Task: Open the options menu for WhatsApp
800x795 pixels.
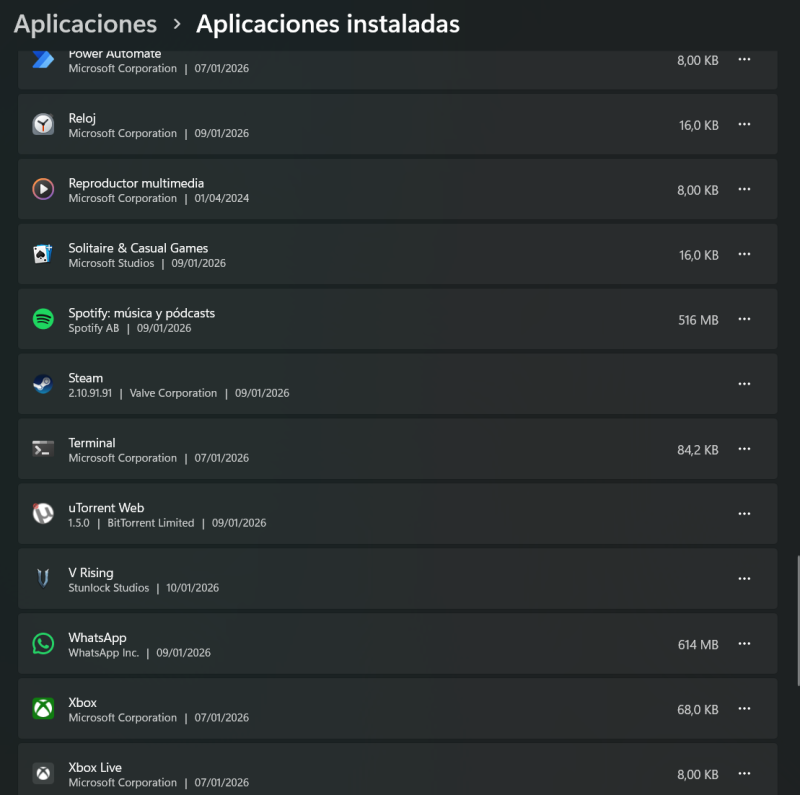Action: [744, 644]
